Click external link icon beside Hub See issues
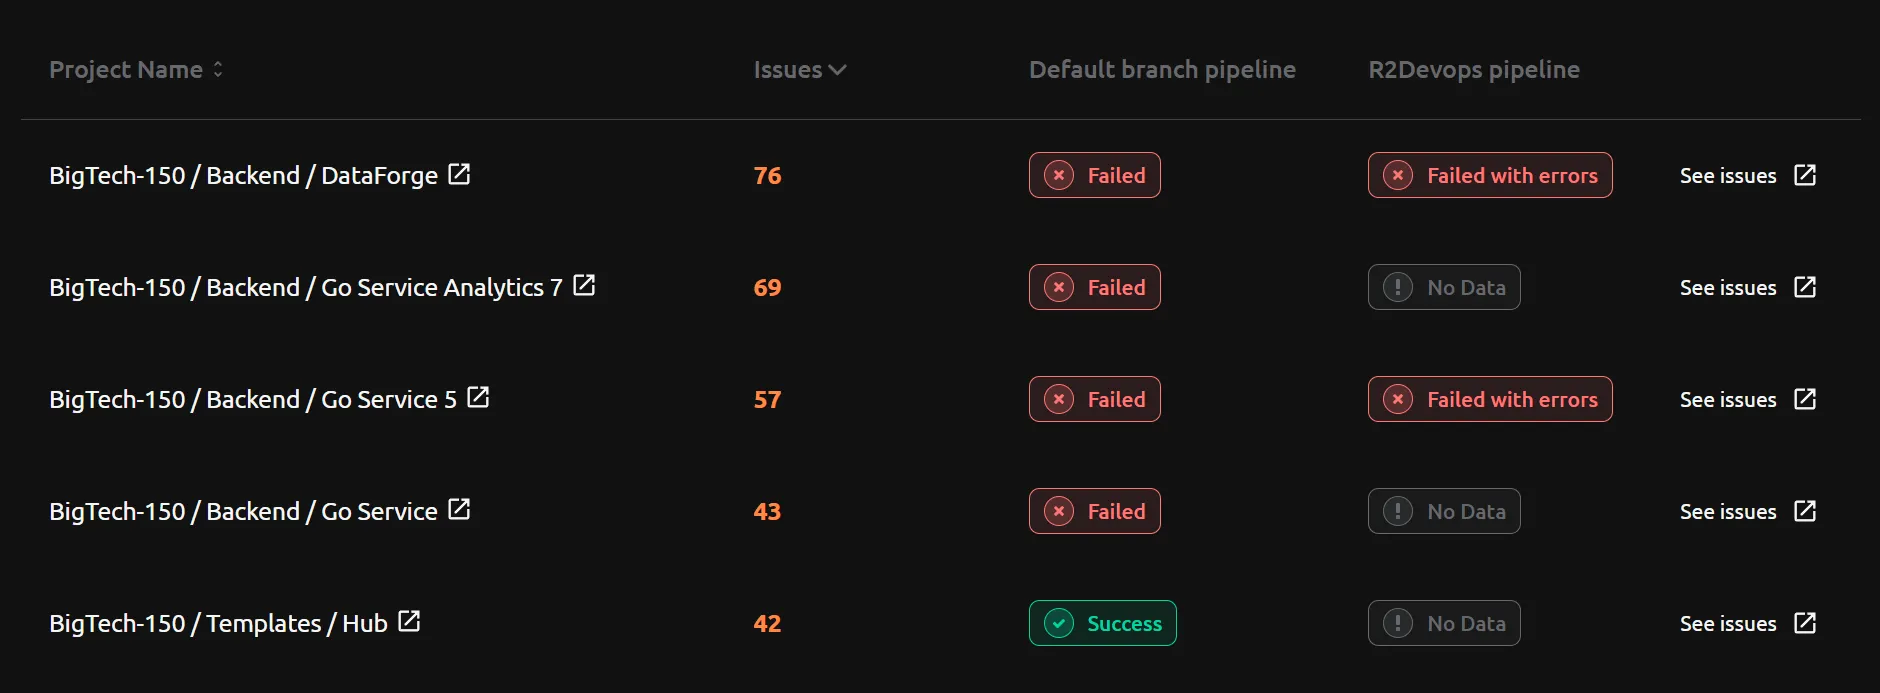 coord(1806,622)
